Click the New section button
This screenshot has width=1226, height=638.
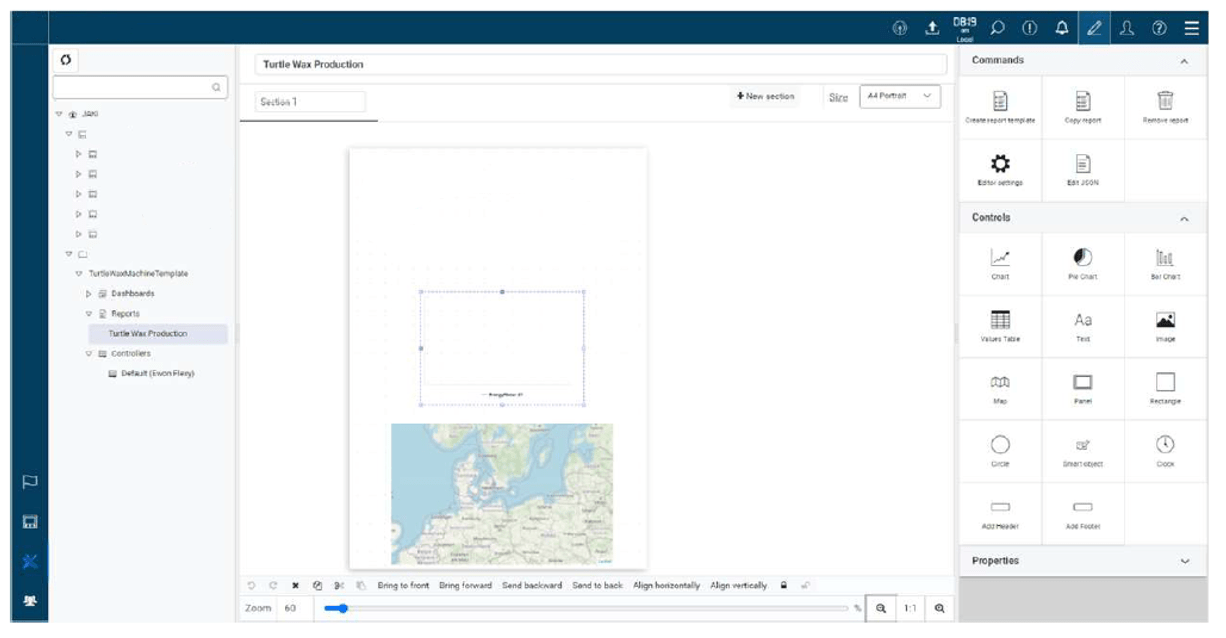(765, 97)
